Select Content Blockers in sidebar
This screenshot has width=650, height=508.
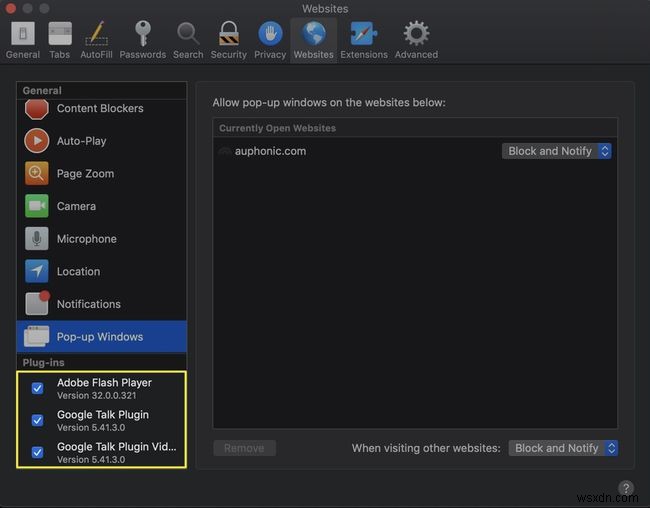100,109
